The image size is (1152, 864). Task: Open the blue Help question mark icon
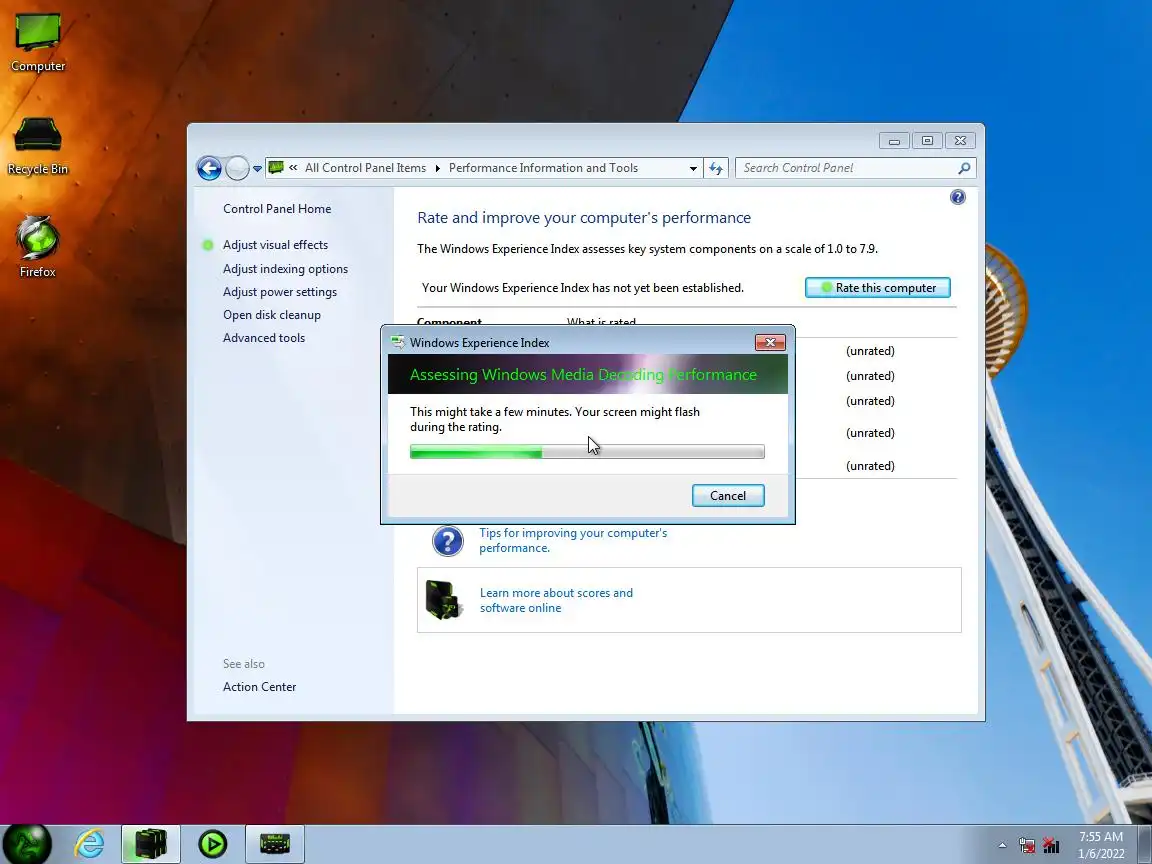coord(957,197)
